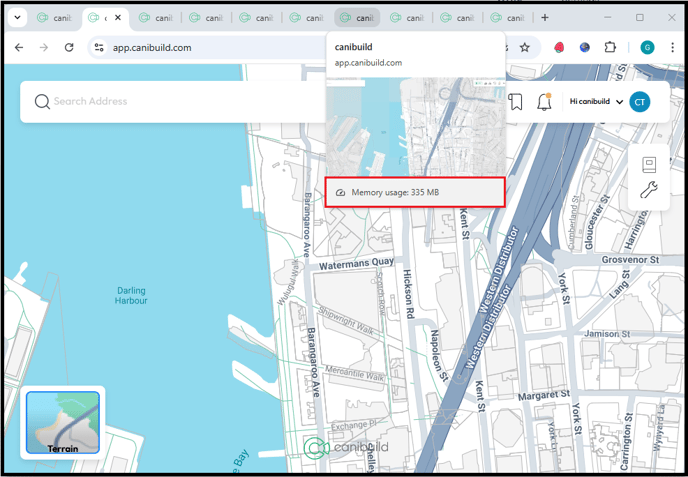The image size is (688, 477).
Task: Go forward to next page
Action: [x=44, y=47]
